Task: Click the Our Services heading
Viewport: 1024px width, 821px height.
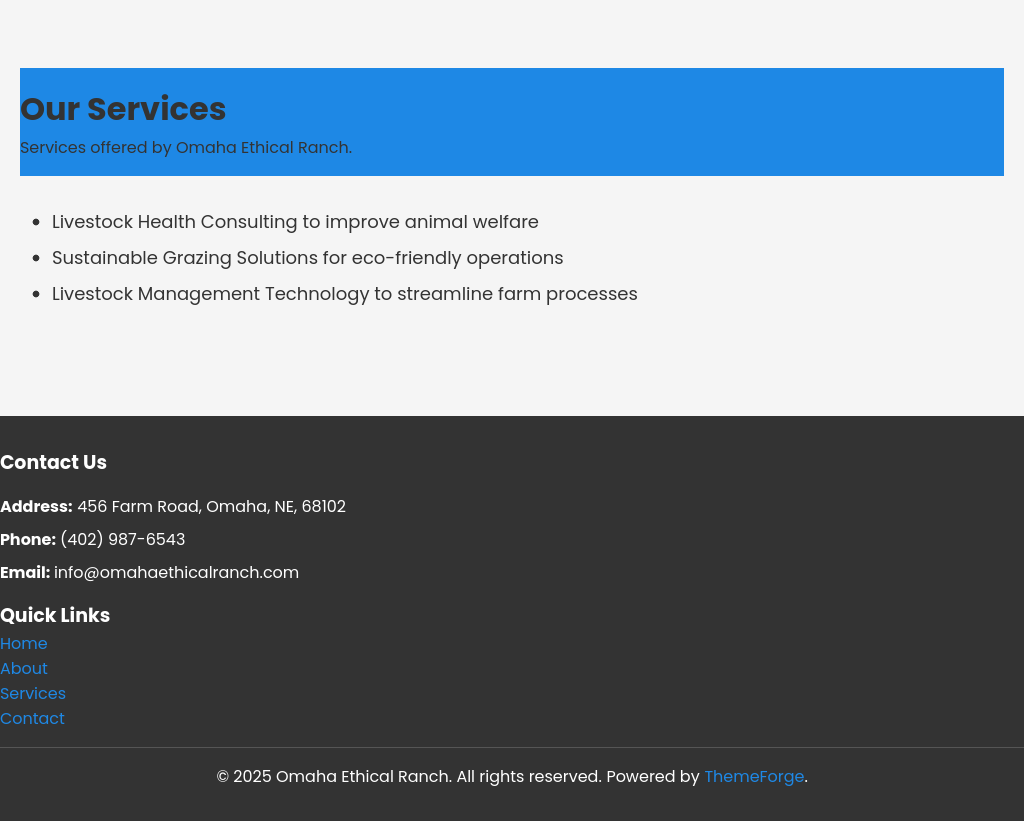Action: coord(123,109)
